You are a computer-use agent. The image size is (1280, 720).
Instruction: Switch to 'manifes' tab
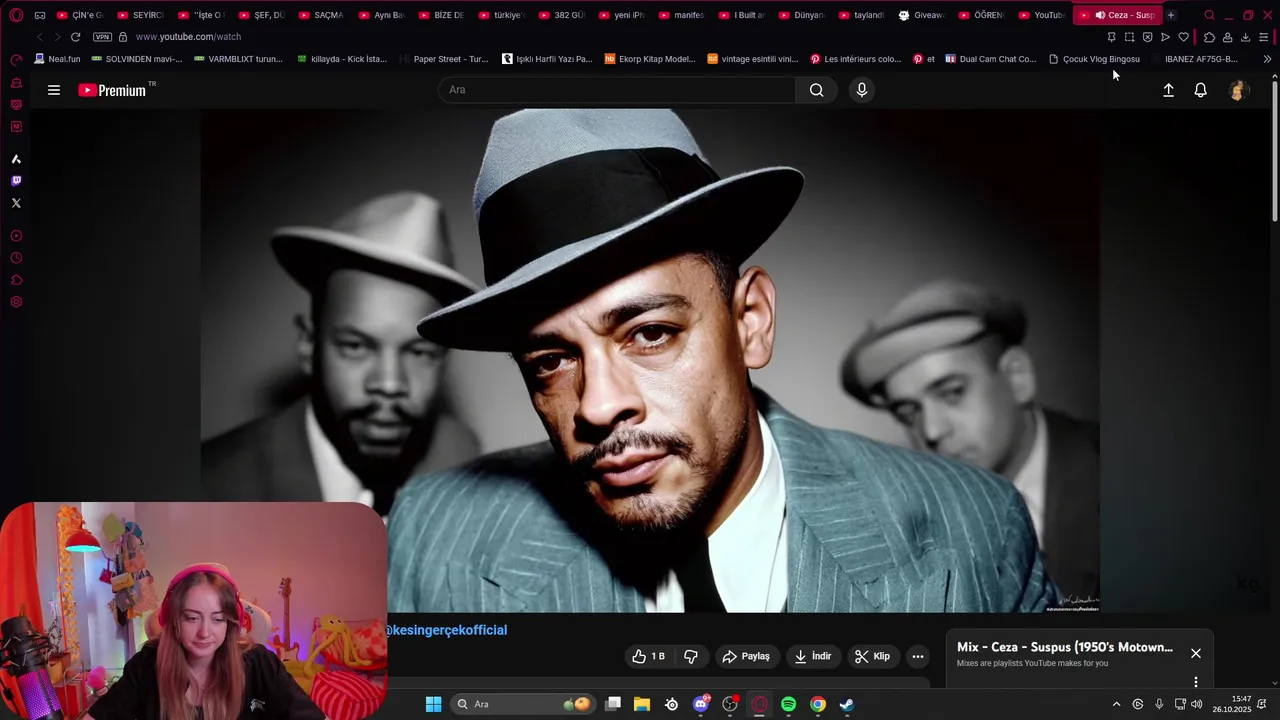[681, 15]
